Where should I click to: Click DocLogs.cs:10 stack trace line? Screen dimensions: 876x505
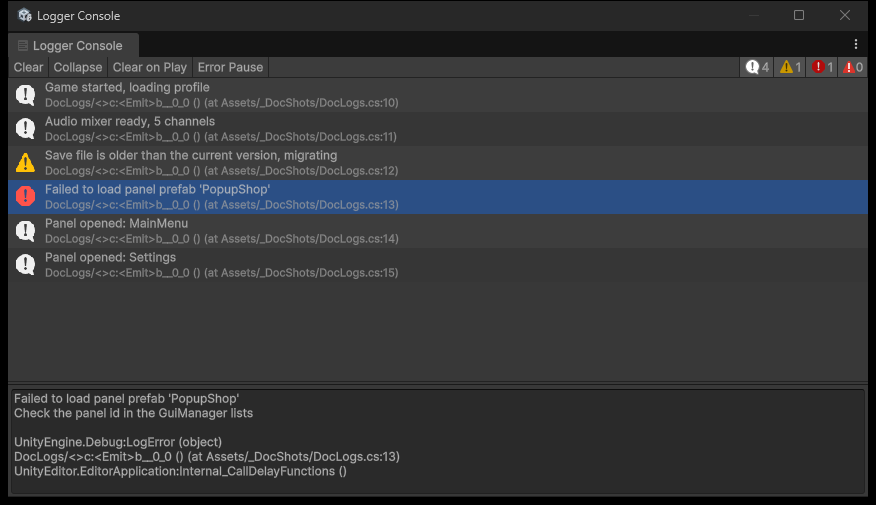pos(222,103)
